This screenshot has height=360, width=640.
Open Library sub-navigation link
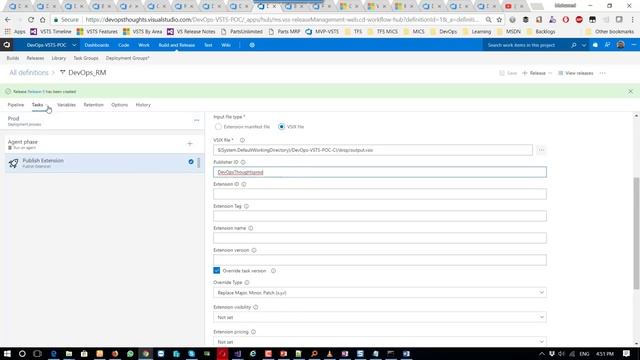point(58,58)
